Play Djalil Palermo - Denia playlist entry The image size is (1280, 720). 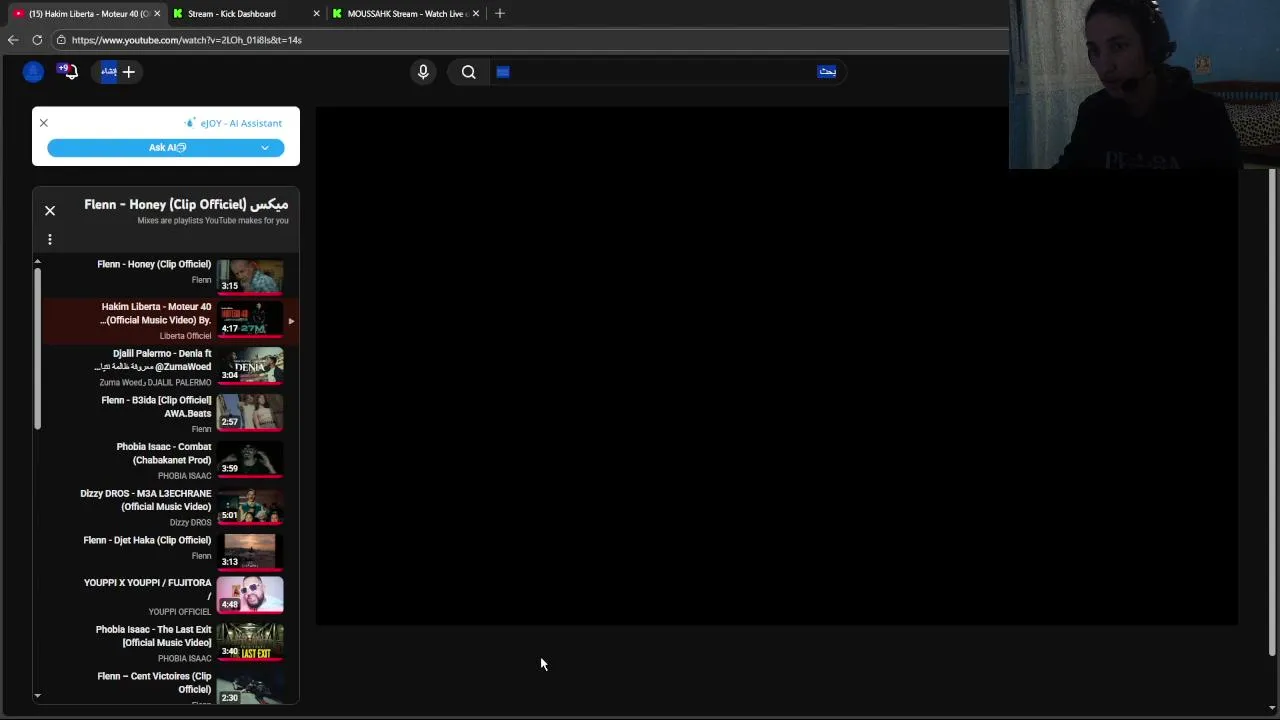point(168,367)
